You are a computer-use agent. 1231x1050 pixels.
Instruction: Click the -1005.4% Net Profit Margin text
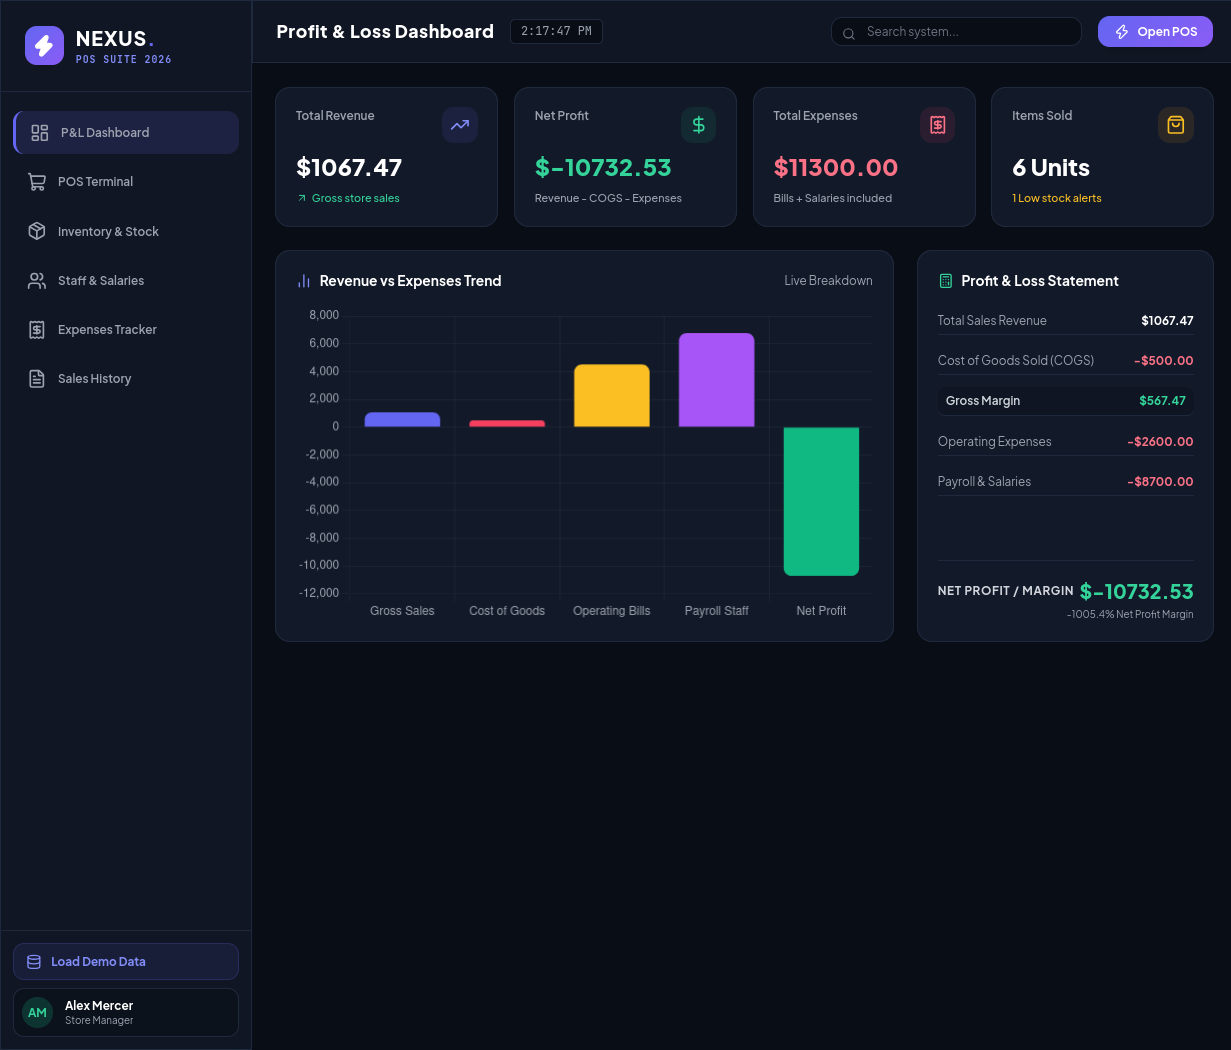point(1130,615)
